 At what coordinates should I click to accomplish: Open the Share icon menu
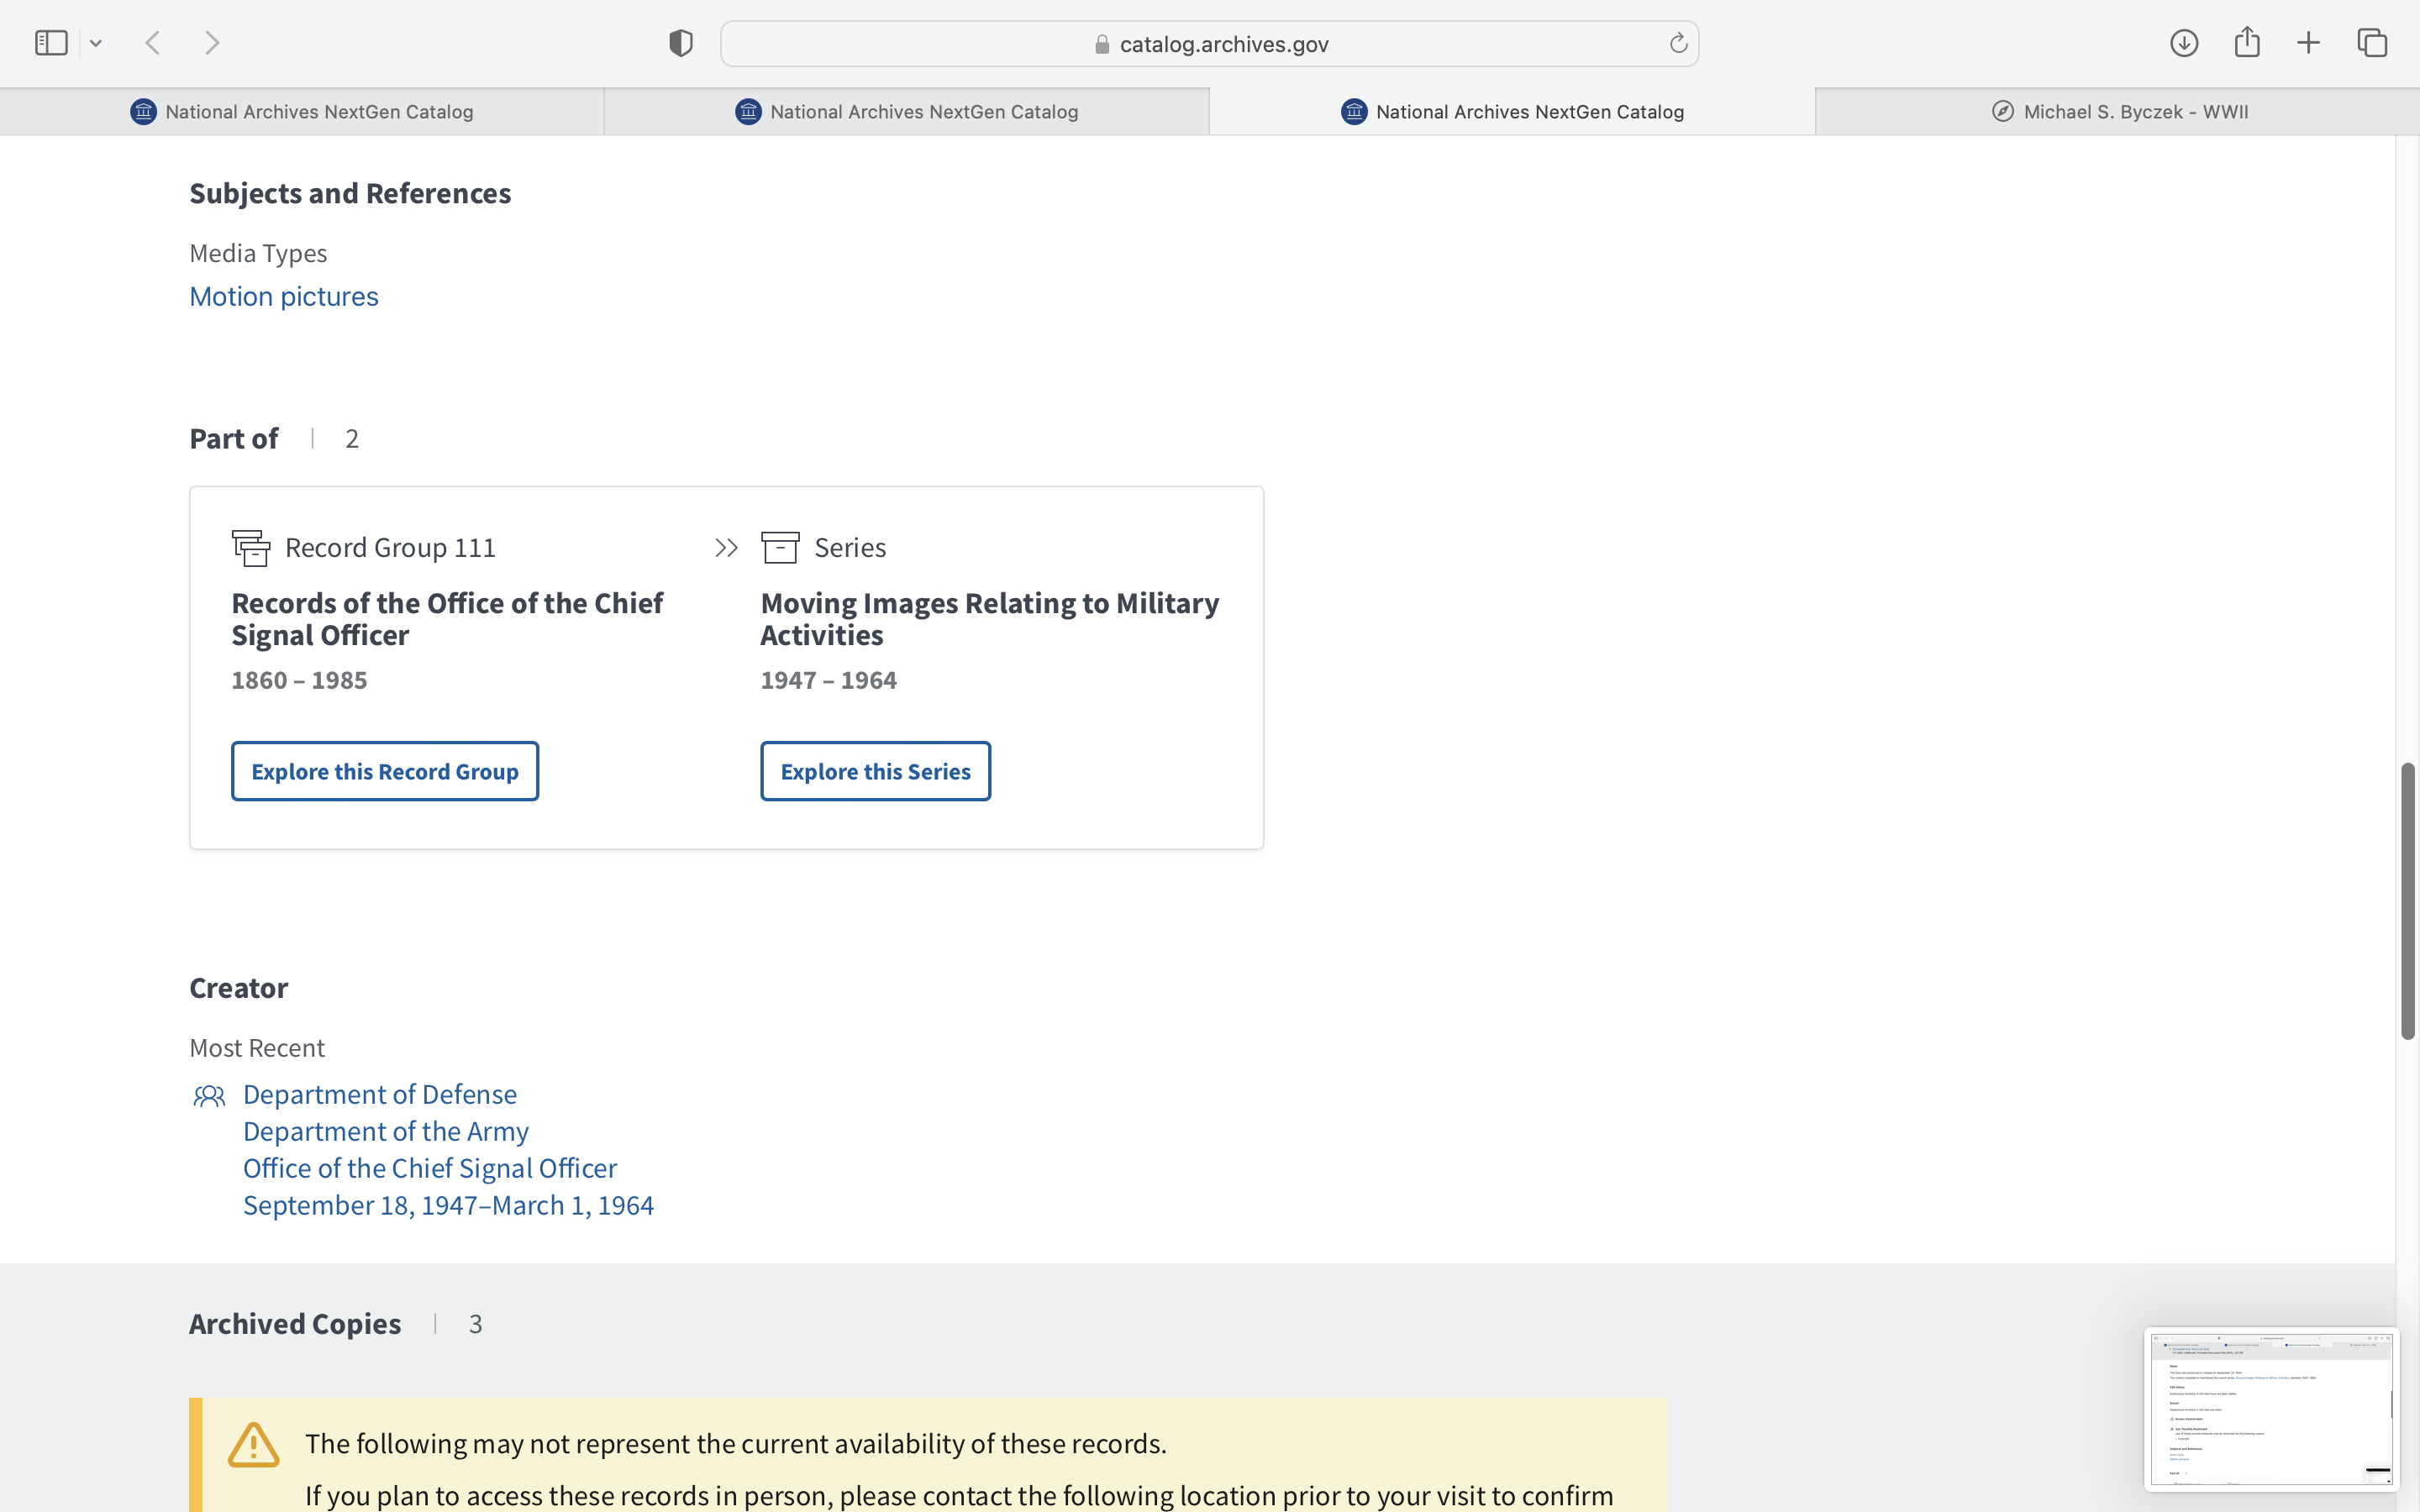click(2247, 42)
